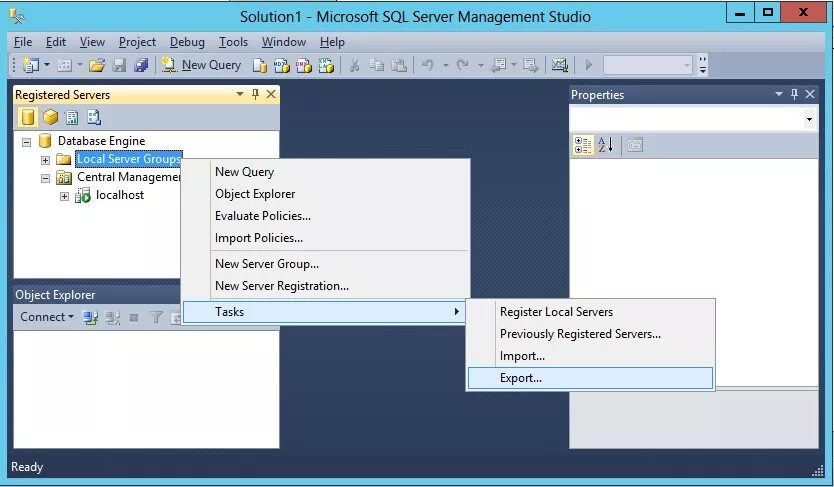Click the Activity Monitor icon
Viewport: 834px width, 487px height.
(559, 65)
